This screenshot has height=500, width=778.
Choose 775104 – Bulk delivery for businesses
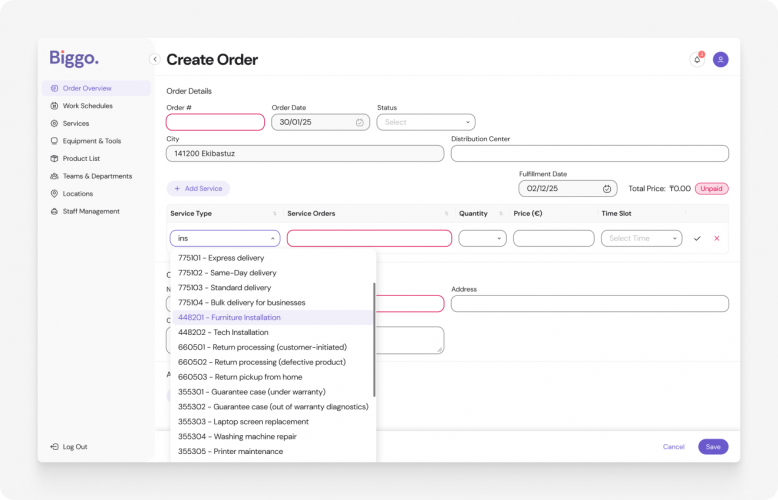click(272, 303)
